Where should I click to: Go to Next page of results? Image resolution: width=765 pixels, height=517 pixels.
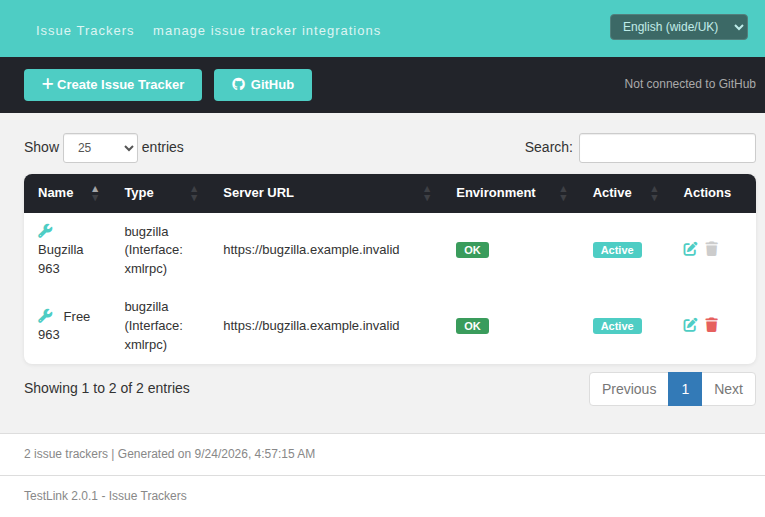[x=728, y=389]
